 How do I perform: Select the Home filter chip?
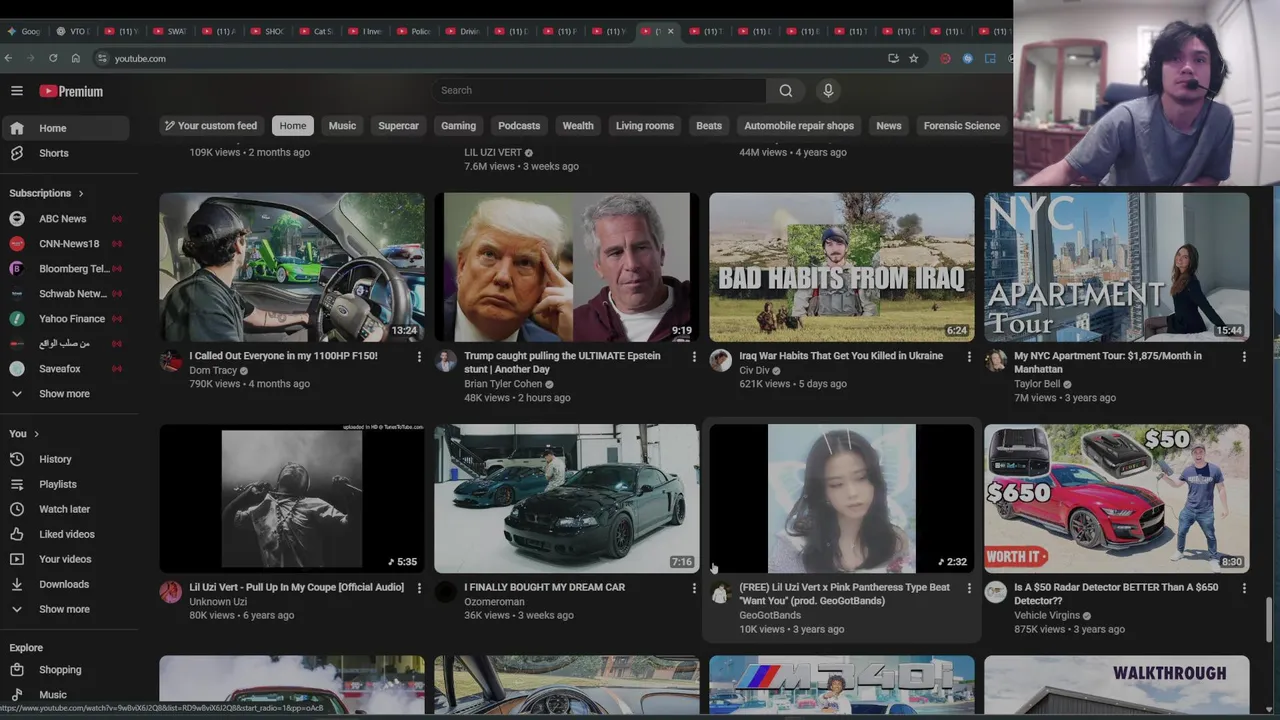point(293,126)
